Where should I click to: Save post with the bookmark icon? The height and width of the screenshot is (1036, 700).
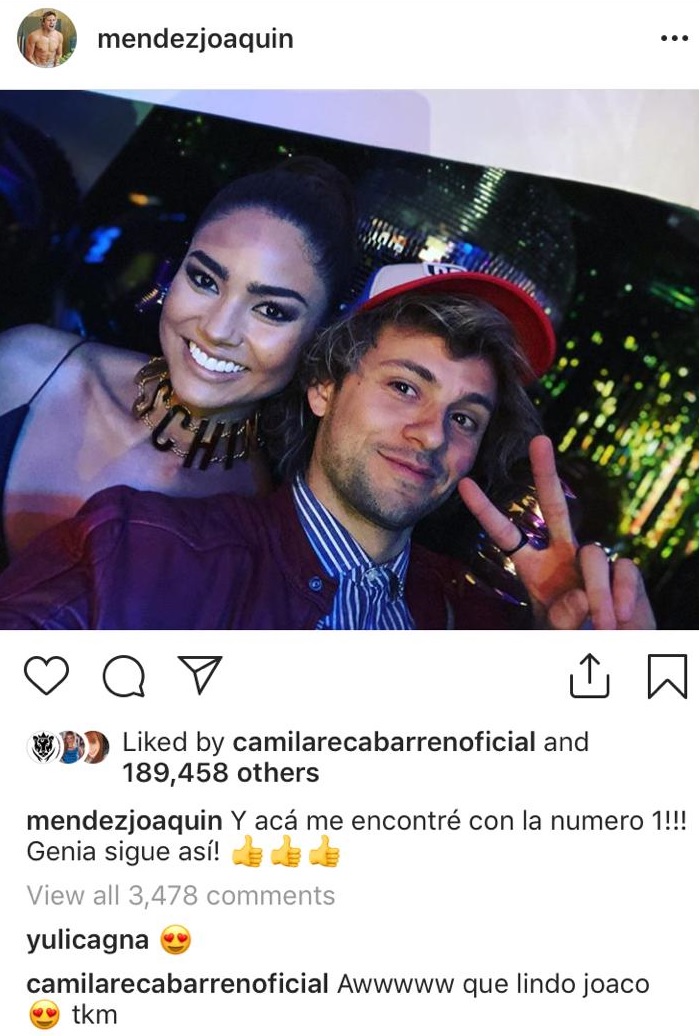(666, 676)
